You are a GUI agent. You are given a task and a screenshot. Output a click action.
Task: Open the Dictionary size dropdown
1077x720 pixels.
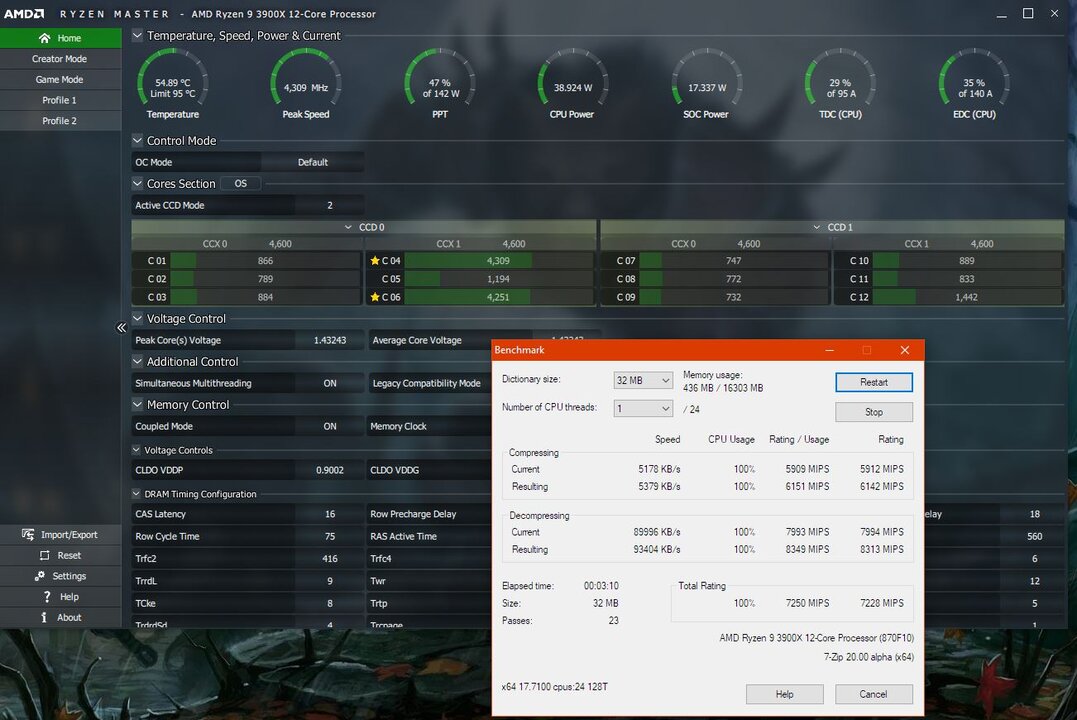[x=643, y=380]
